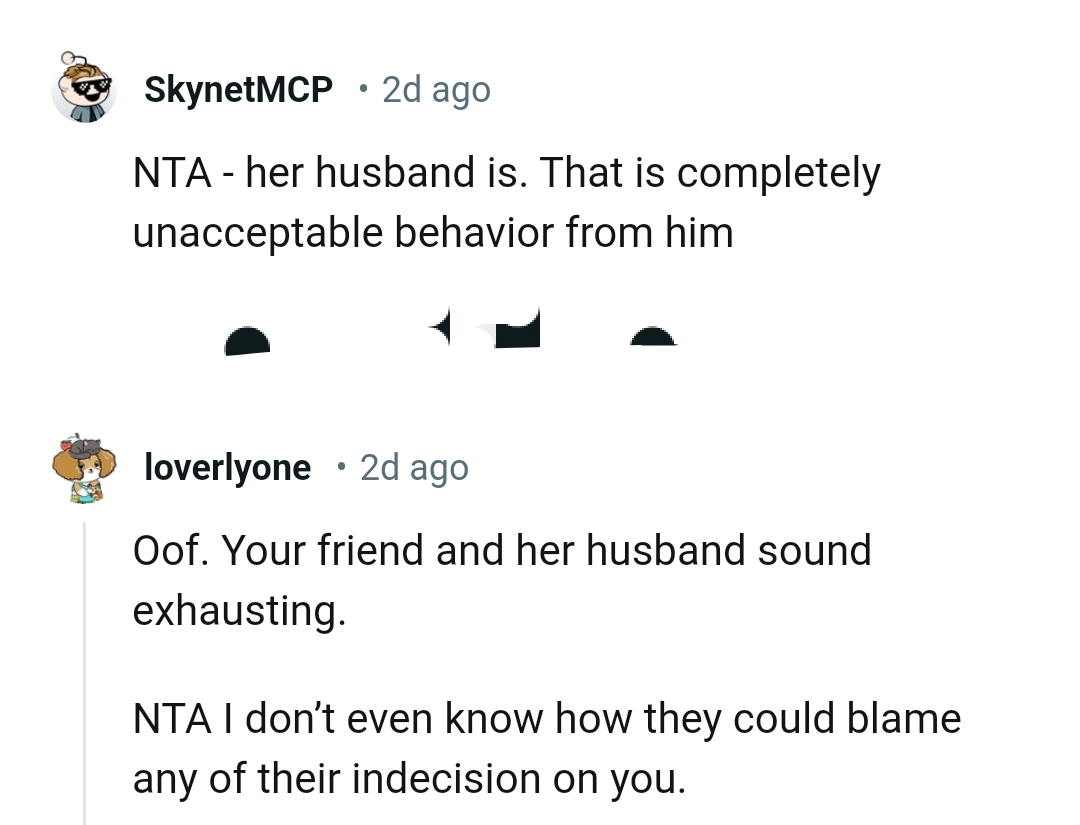Image resolution: width=1080 pixels, height=825 pixels.
Task: Click the cat hat on loverlyone's avatar
Action: [85, 445]
